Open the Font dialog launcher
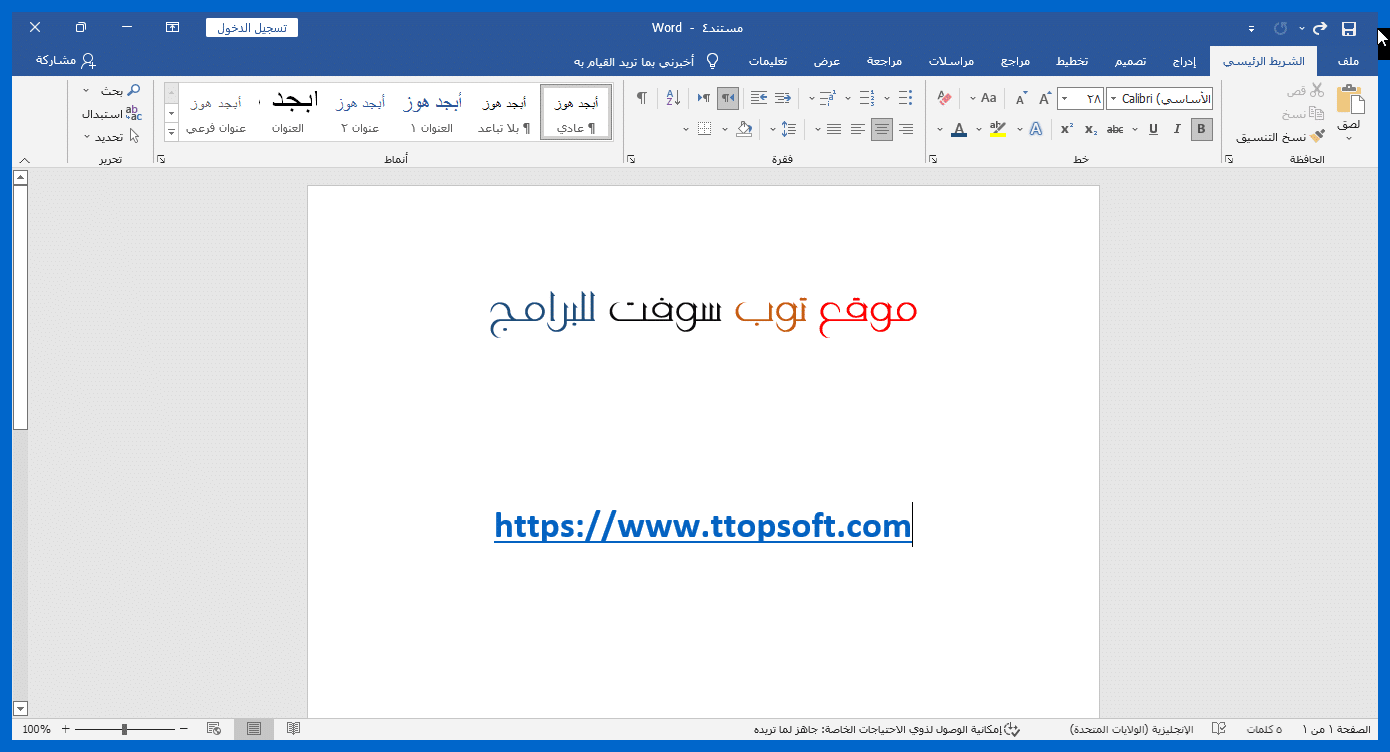The image size is (1390, 752). (x=933, y=159)
